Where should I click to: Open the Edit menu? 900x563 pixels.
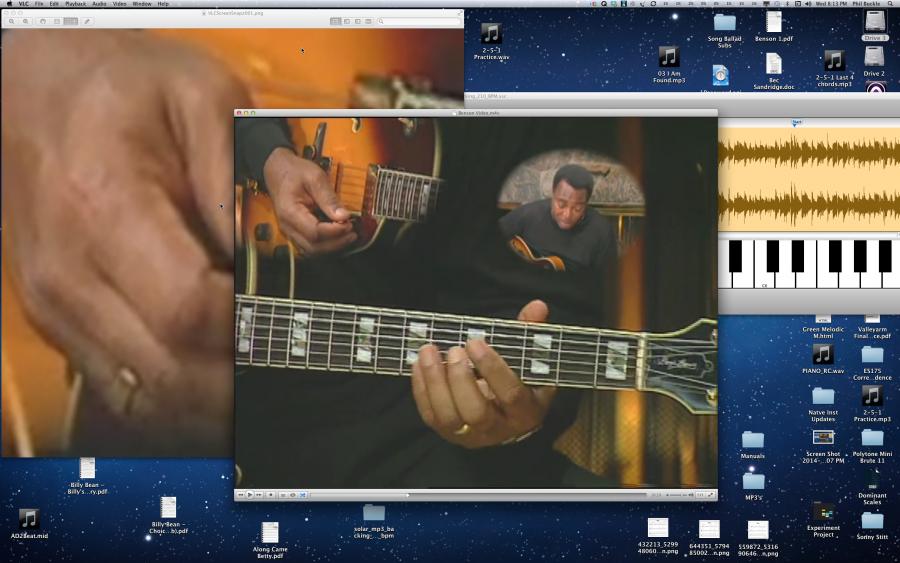[54, 3]
